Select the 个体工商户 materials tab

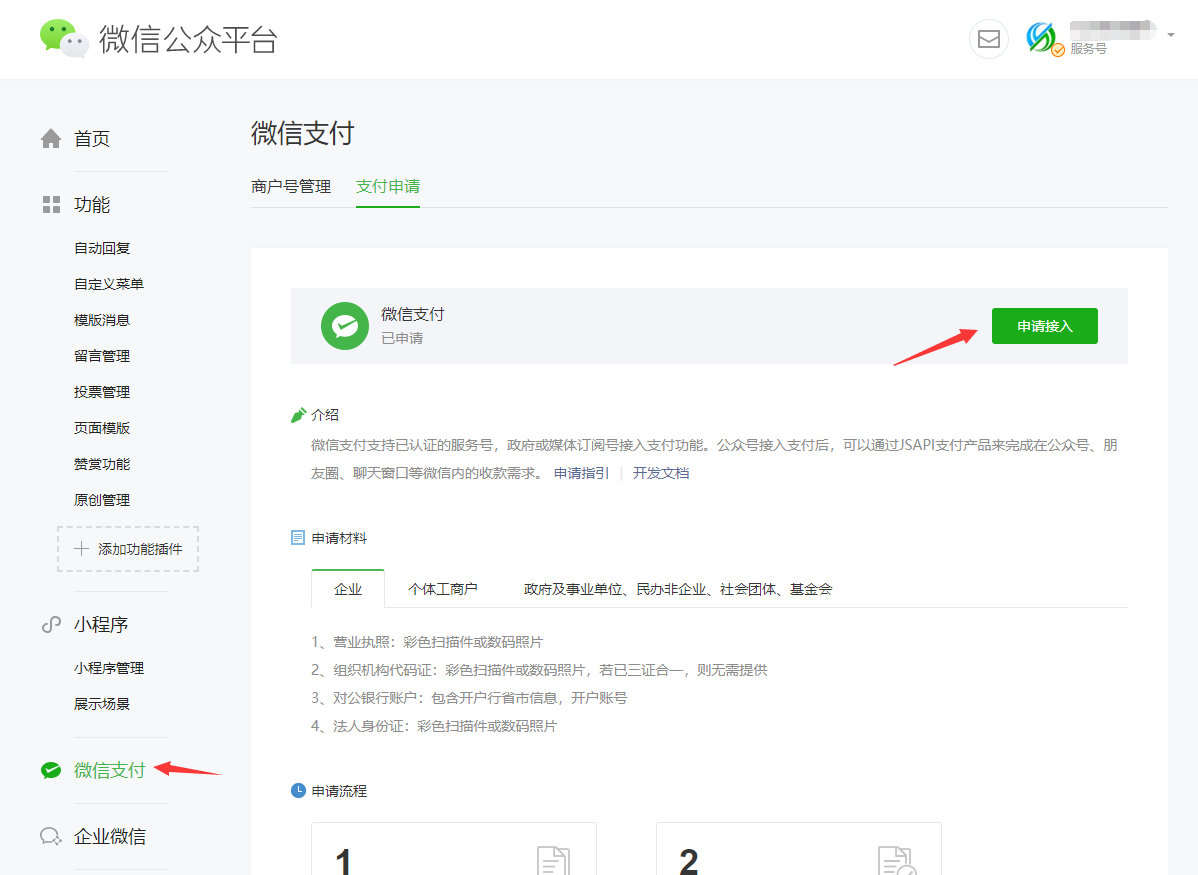[x=442, y=589]
